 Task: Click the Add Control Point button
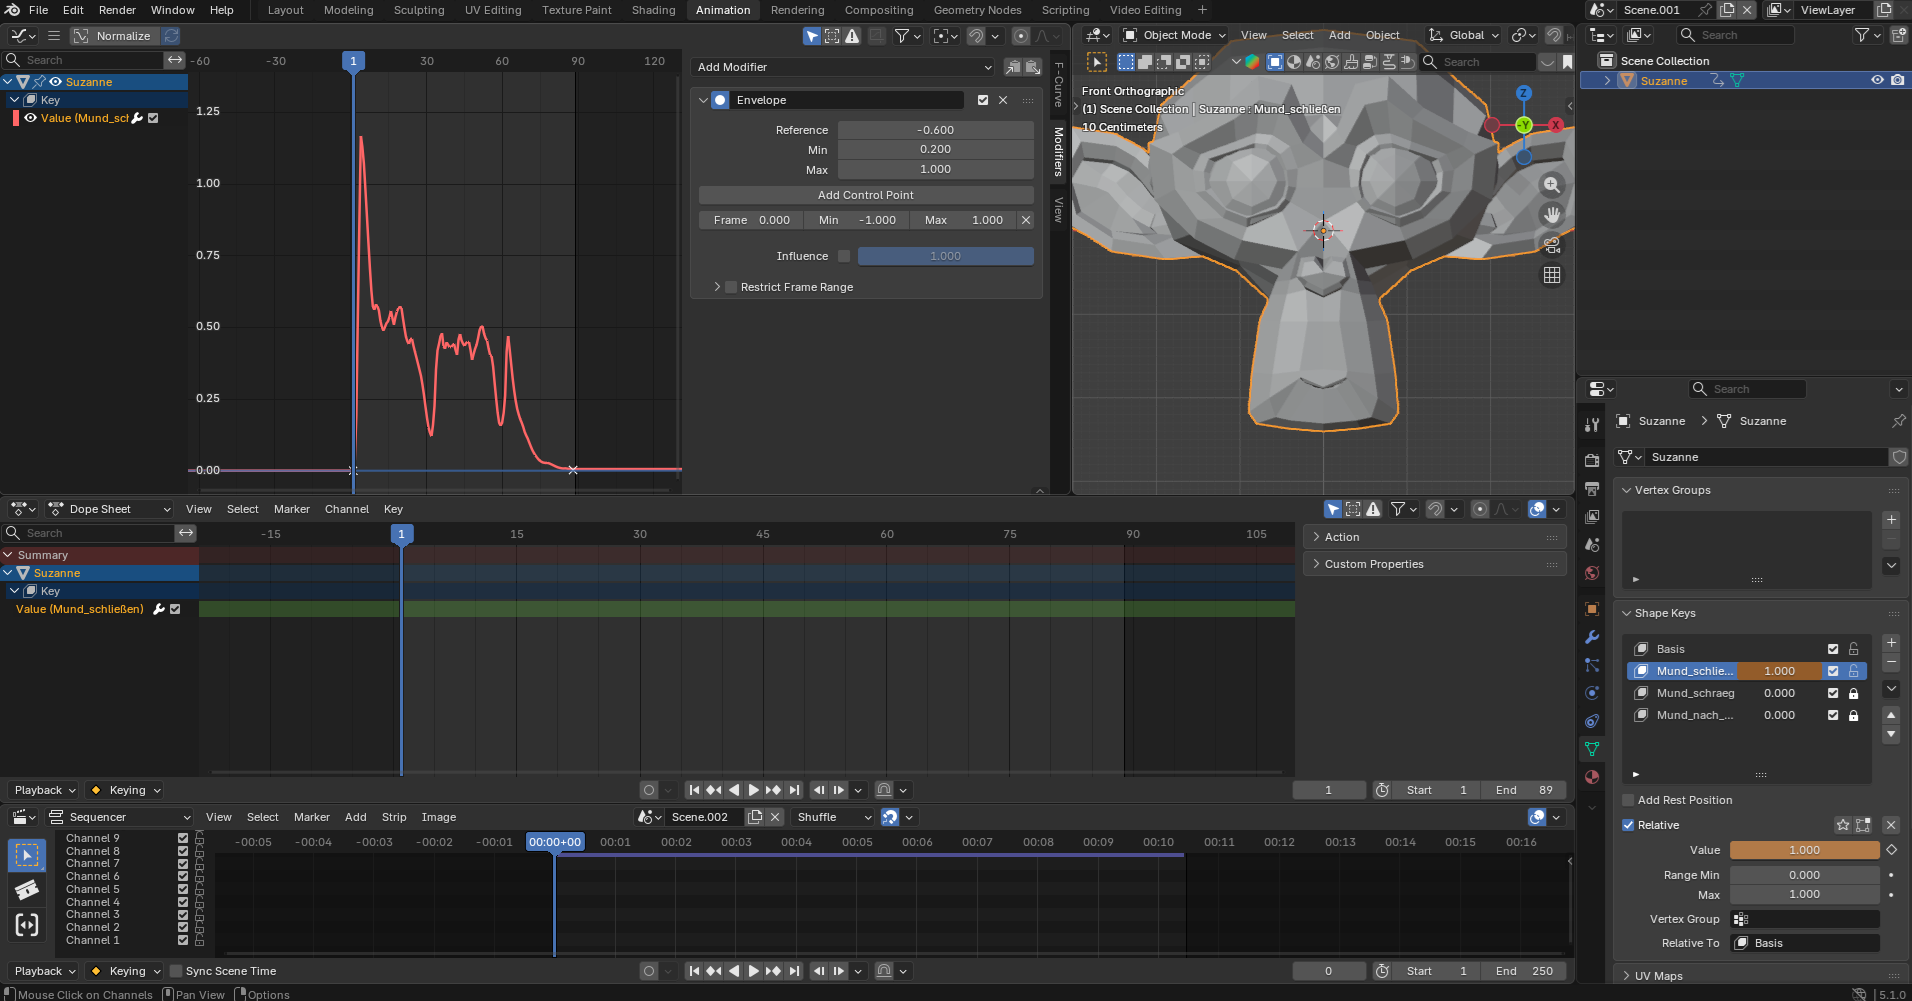pos(866,195)
